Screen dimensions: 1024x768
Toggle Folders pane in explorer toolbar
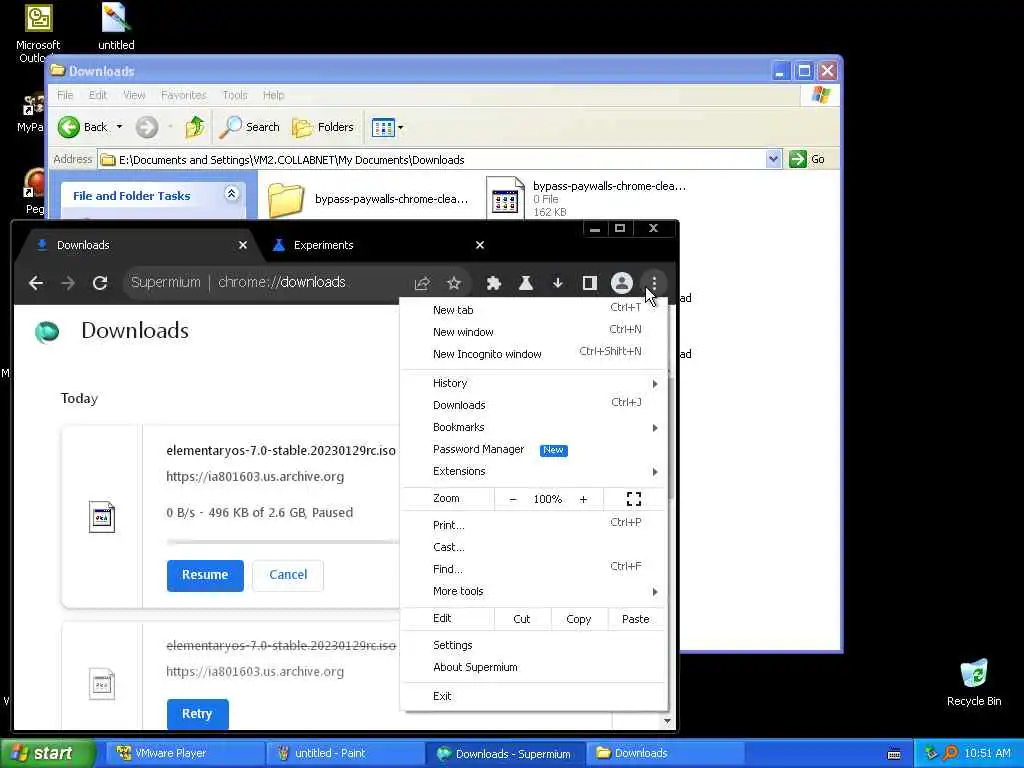[323, 127]
